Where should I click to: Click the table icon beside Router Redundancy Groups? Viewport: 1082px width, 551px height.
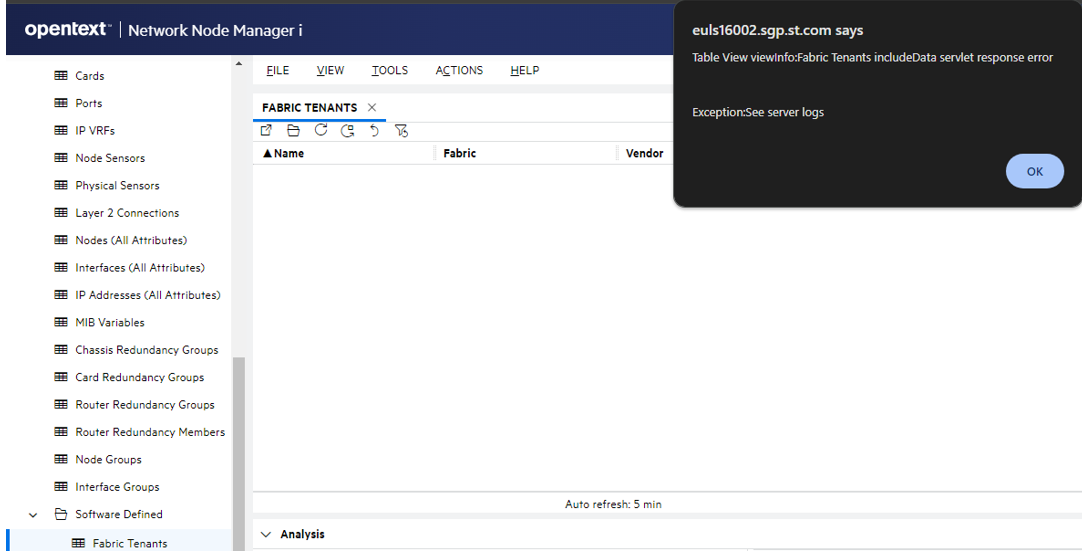(61, 404)
